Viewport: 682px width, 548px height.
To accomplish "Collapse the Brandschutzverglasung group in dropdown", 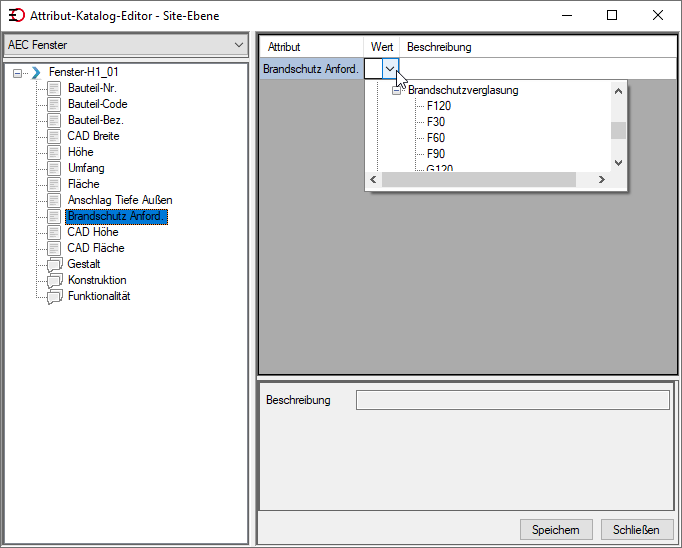I will tap(396, 90).
